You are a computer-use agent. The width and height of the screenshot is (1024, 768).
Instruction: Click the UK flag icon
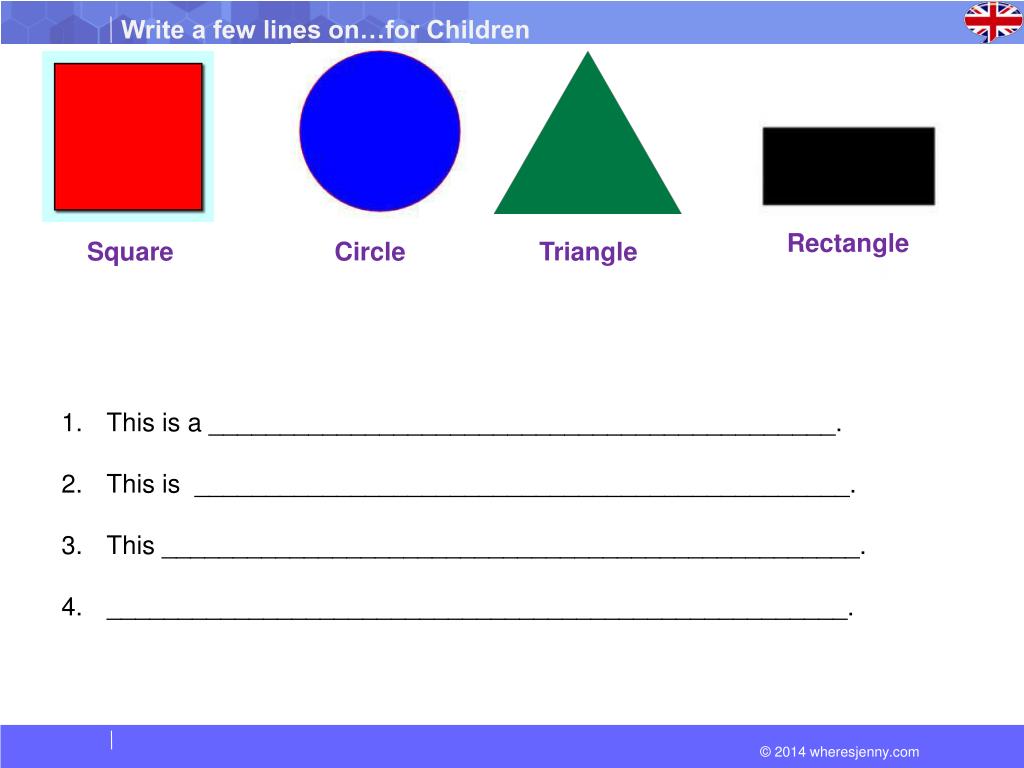[x=993, y=21]
